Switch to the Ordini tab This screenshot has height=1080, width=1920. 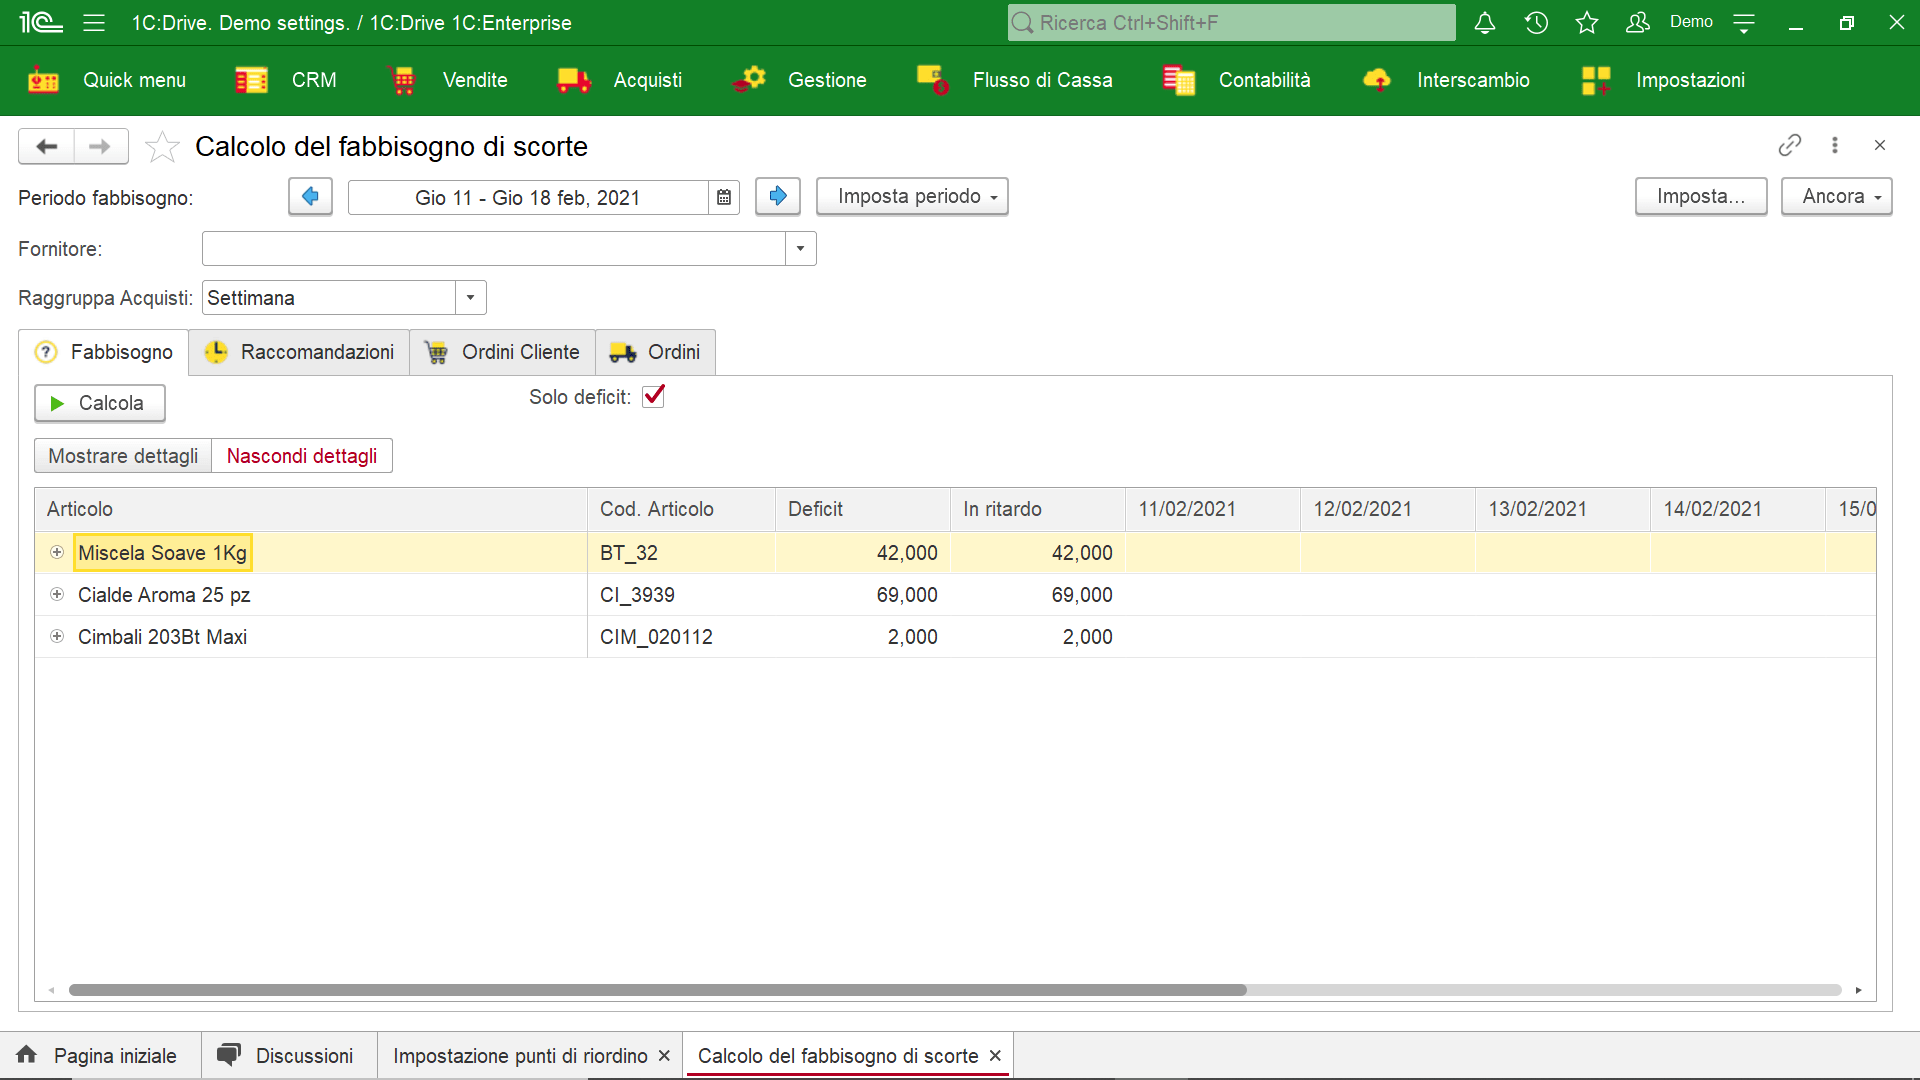[655, 352]
